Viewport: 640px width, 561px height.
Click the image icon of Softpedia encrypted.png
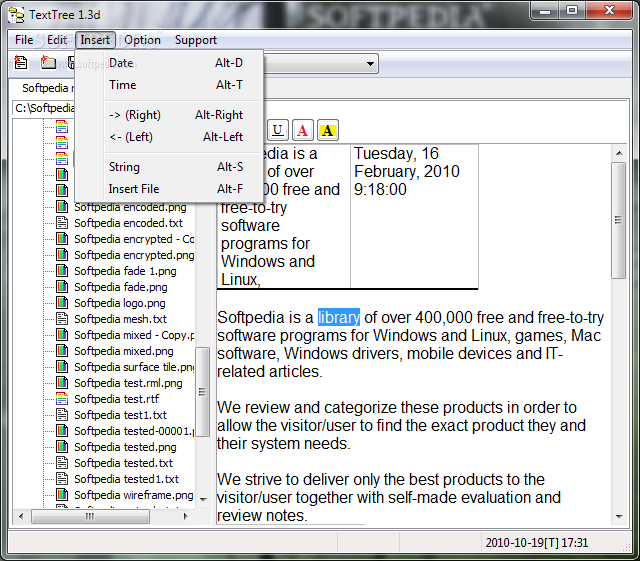pos(62,254)
